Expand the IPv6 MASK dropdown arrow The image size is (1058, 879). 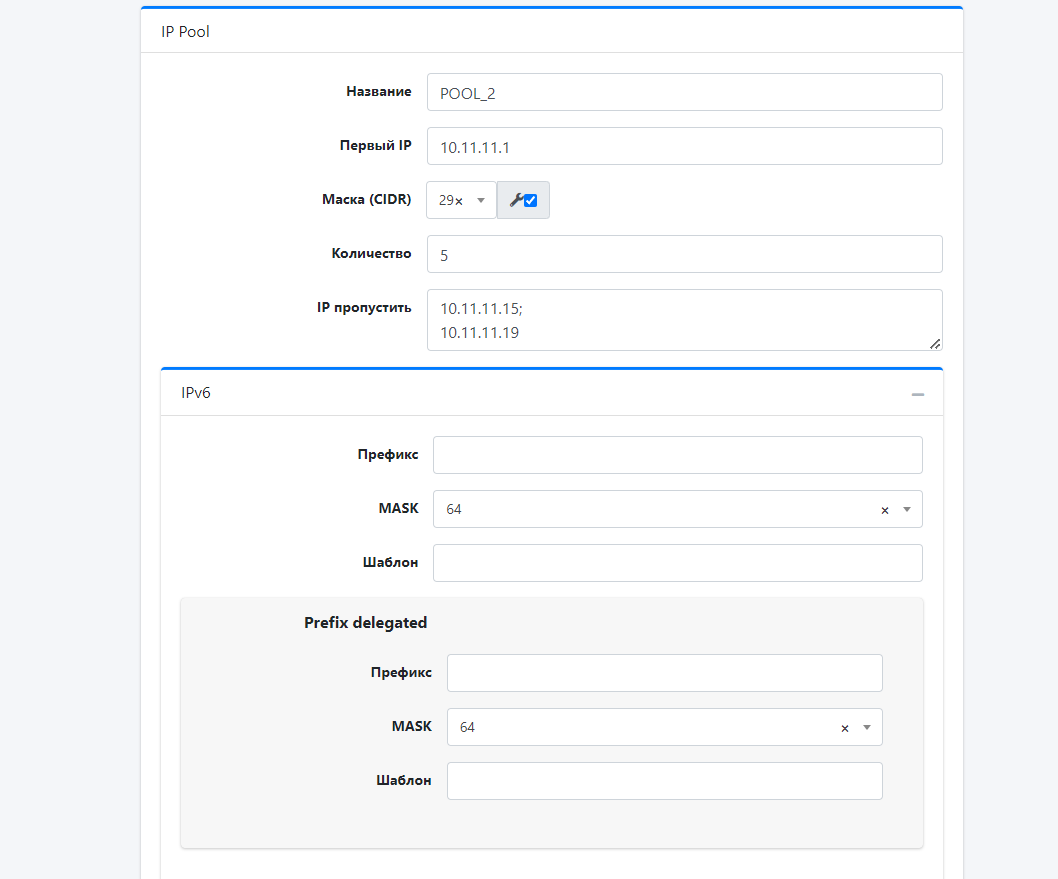pyautogui.click(x=907, y=509)
